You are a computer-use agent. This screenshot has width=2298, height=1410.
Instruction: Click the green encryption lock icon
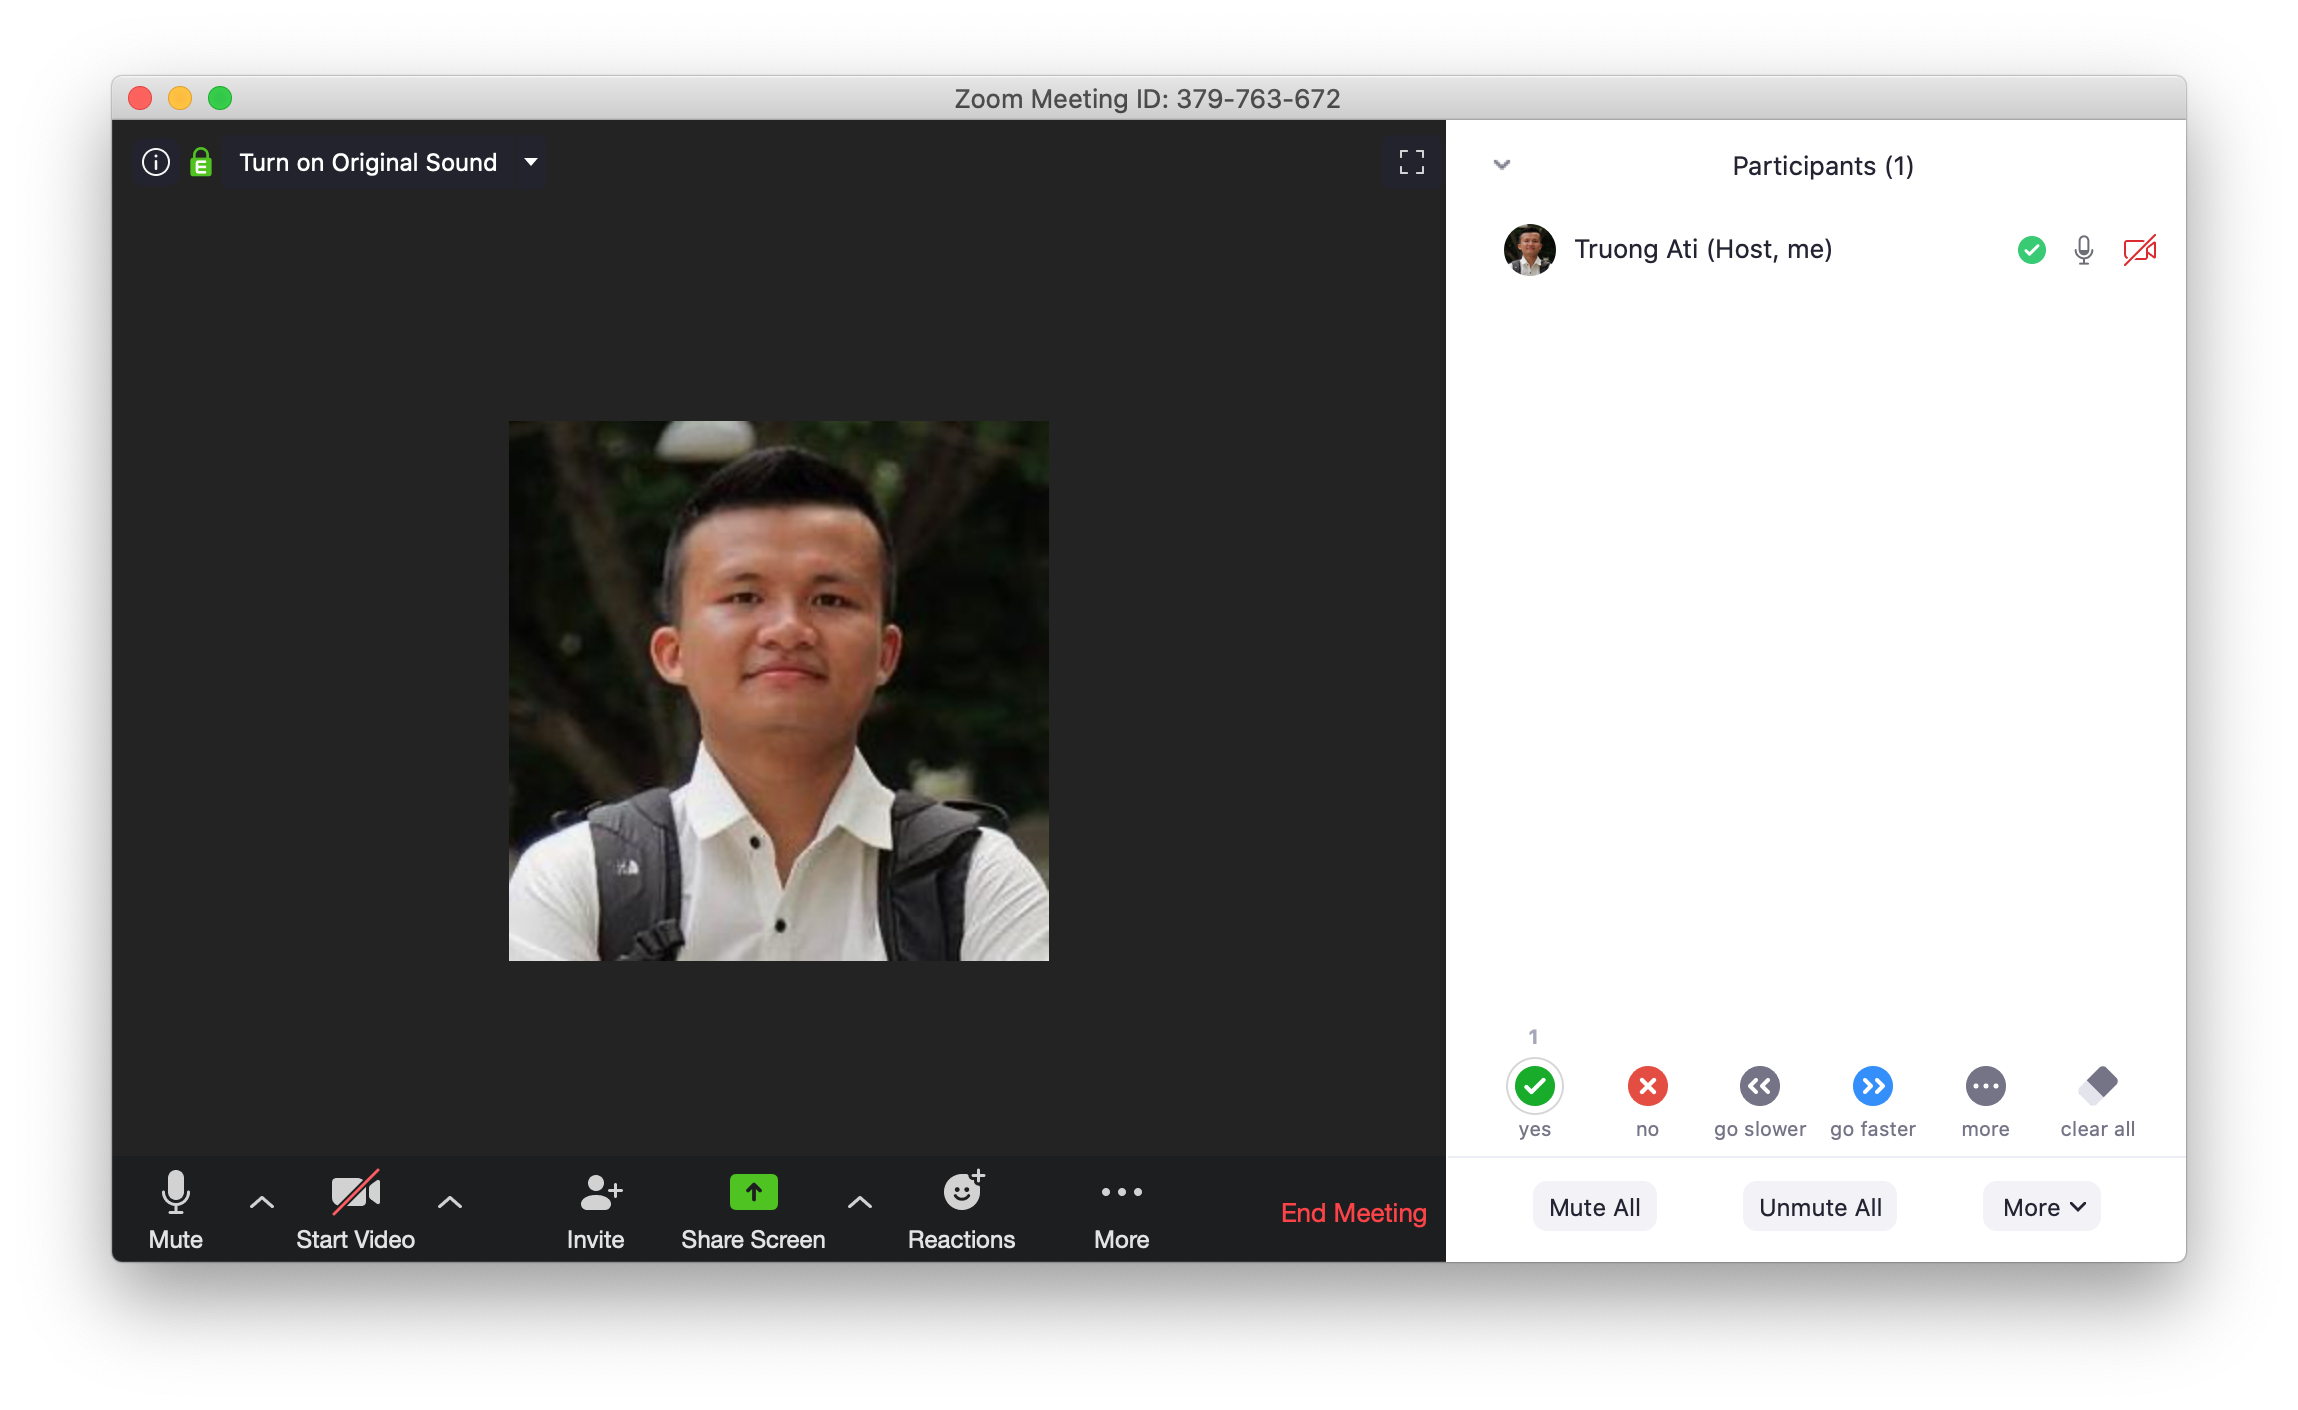(x=201, y=162)
